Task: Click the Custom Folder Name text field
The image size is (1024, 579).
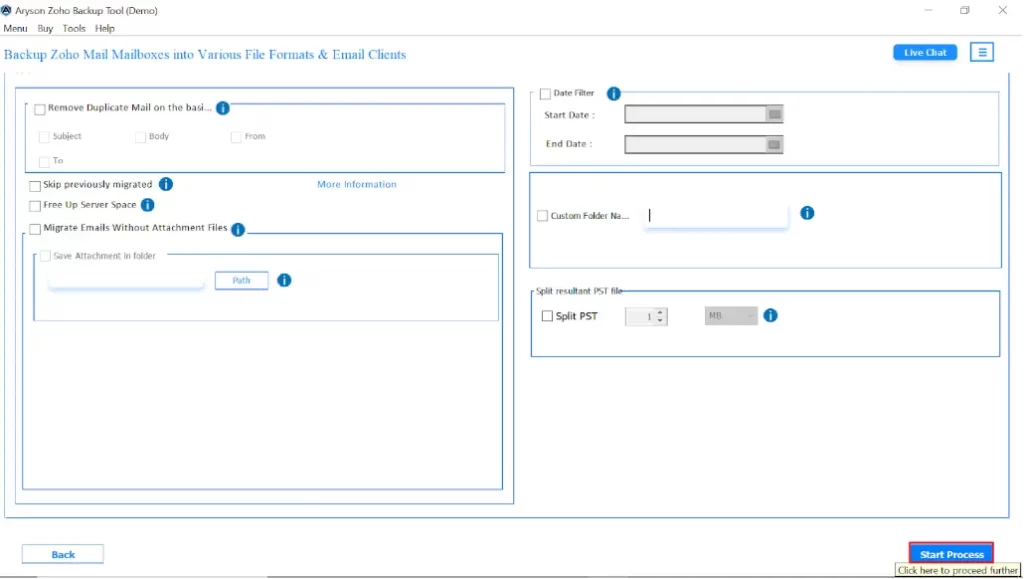Action: click(x=716, y=215)
